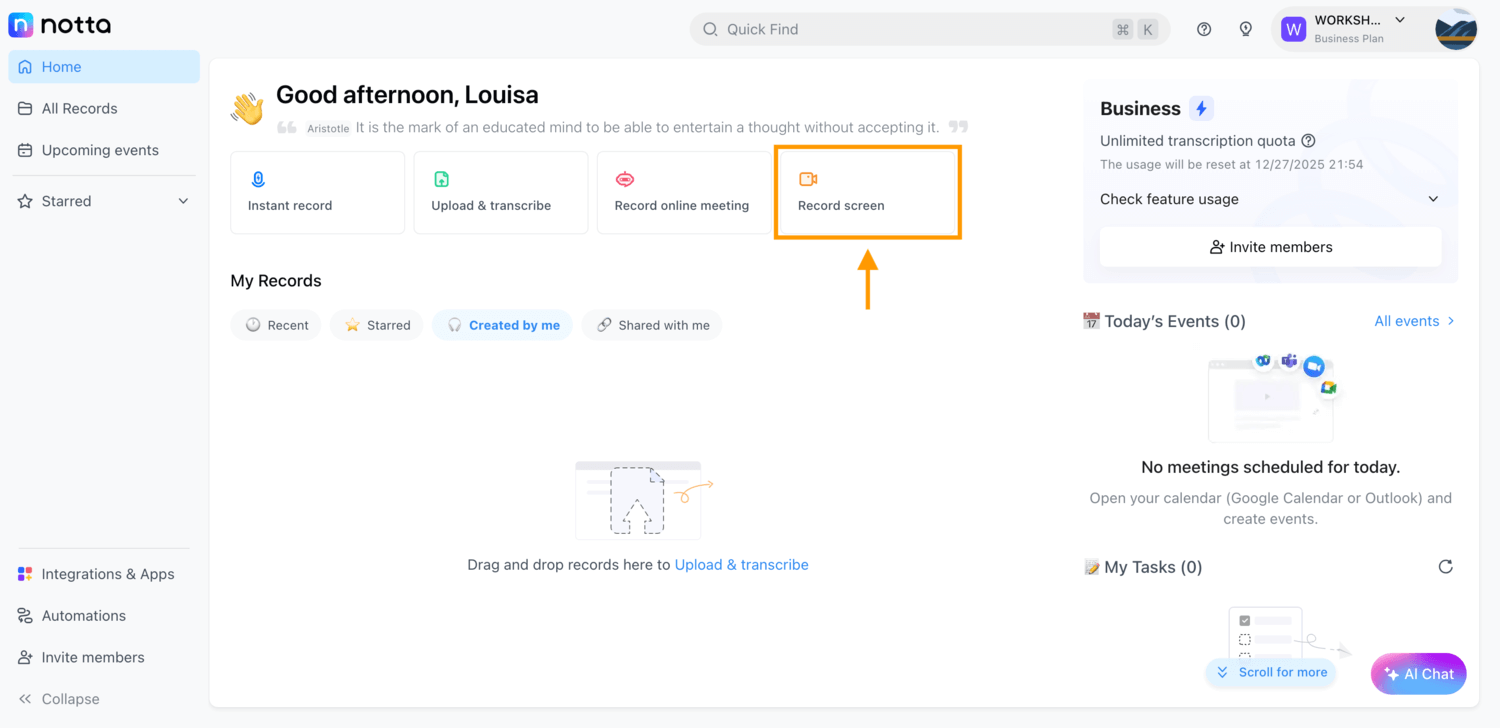Click the calendar apps illustration
Image resolution: width=1500 pixels, height=728 pixels.
tap(1271, 396)
